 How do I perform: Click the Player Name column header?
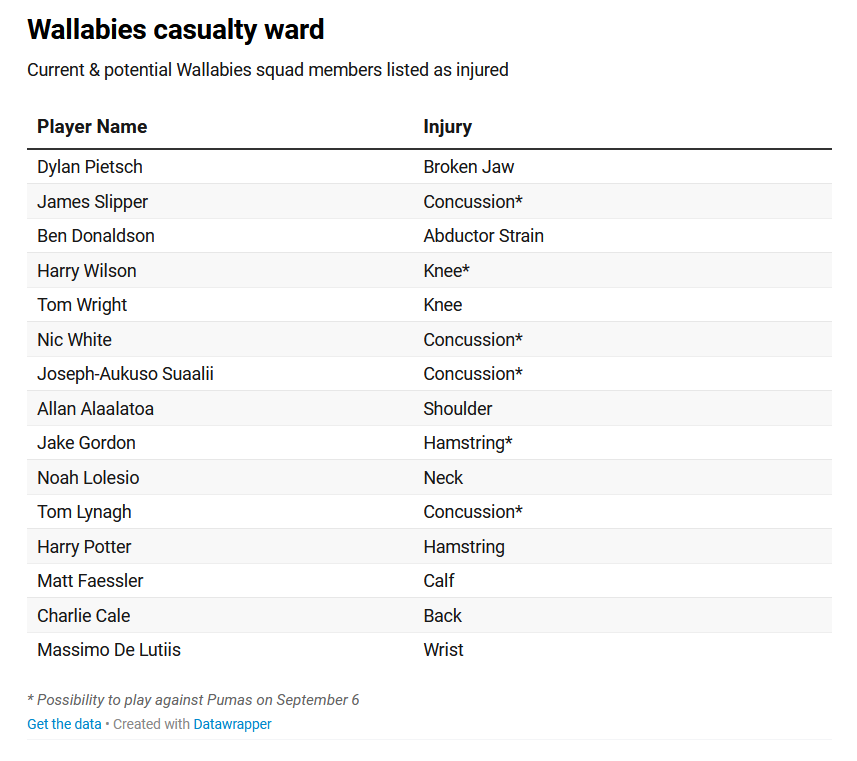click(x=92, y=127)
